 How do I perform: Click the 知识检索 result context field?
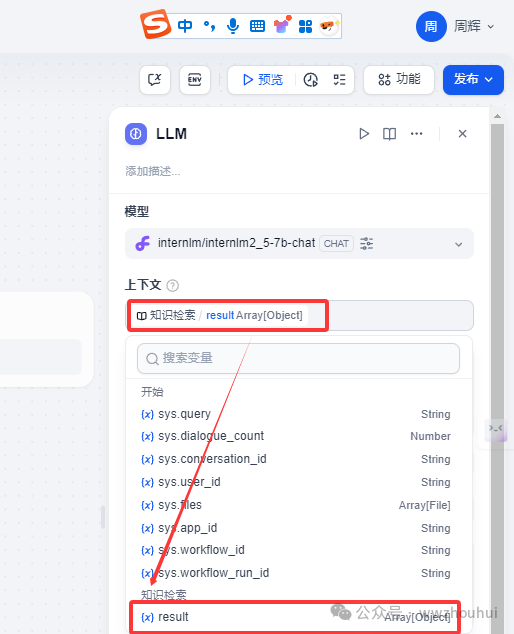pos(299,315)
